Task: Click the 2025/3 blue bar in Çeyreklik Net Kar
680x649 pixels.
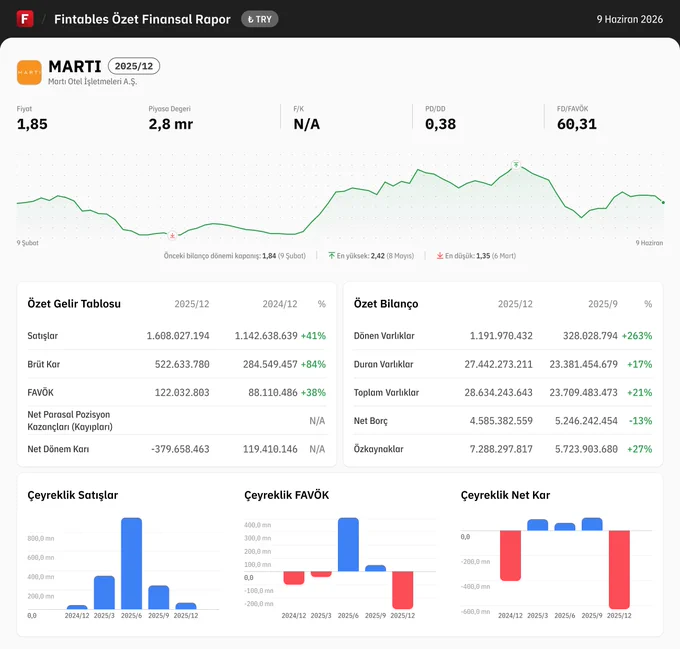Action: (x=538, y=525)
